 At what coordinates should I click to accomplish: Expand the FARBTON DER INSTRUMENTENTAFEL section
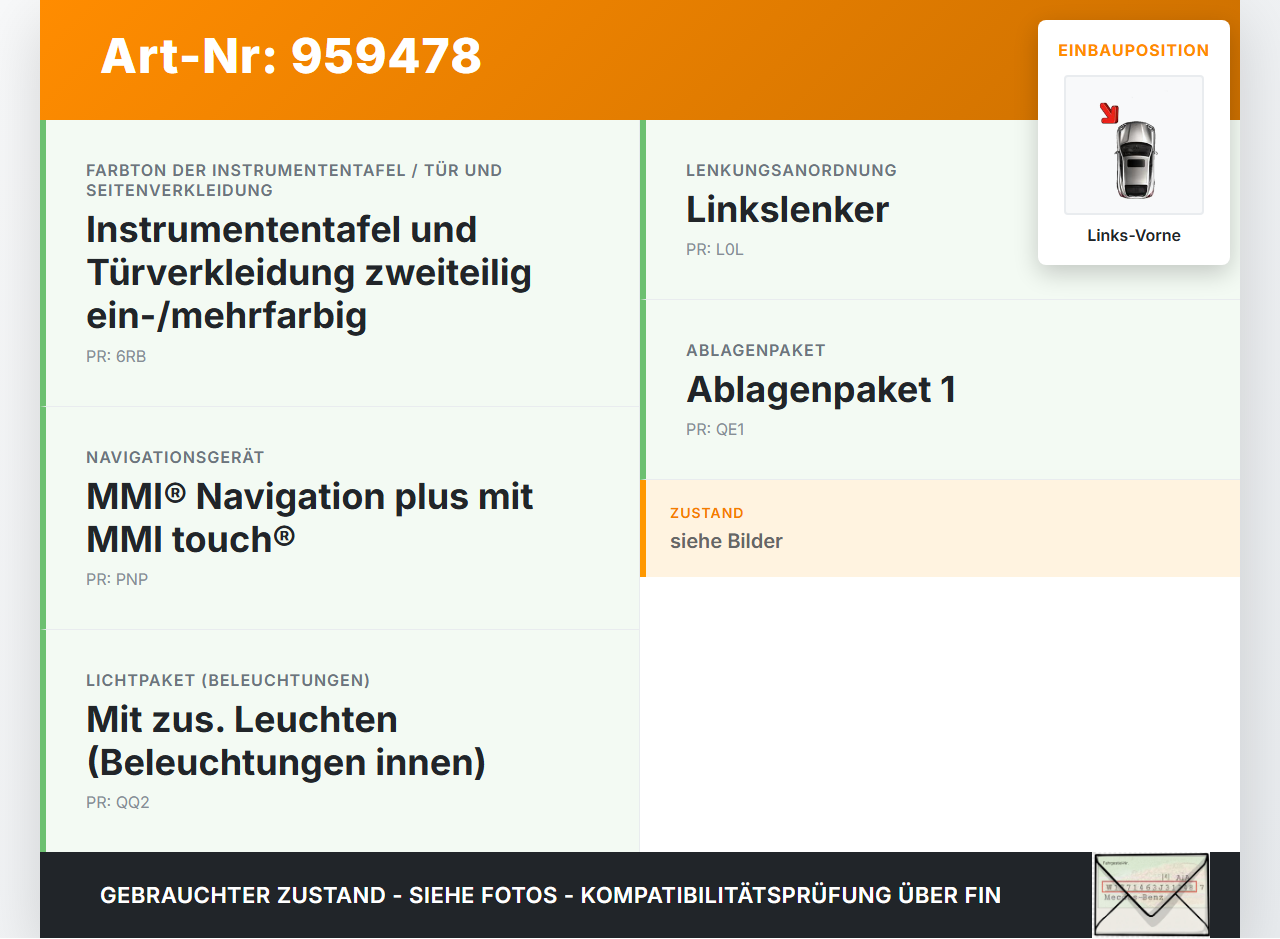coord(294,180)
